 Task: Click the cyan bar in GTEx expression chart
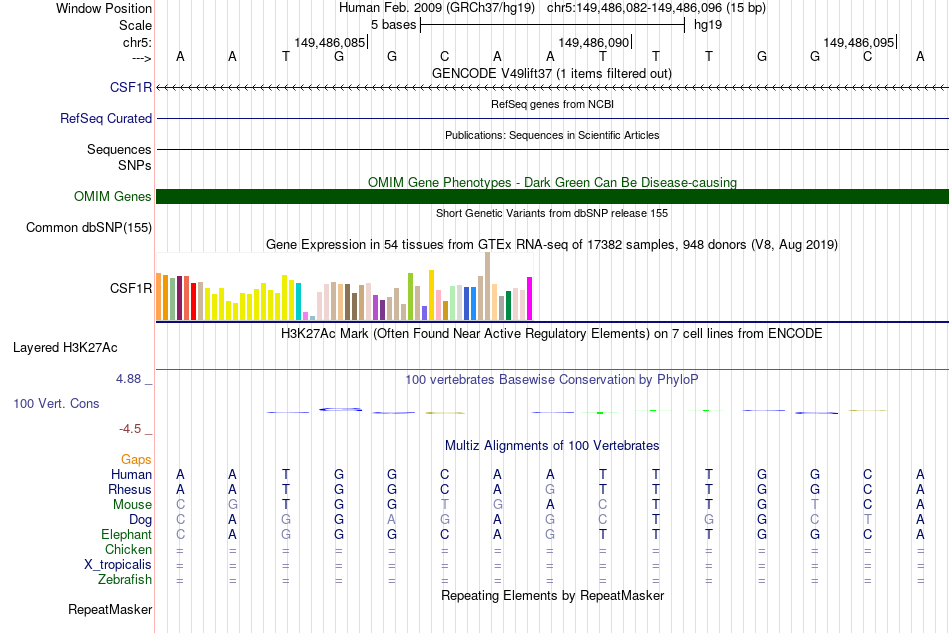(x=299, y=302)
